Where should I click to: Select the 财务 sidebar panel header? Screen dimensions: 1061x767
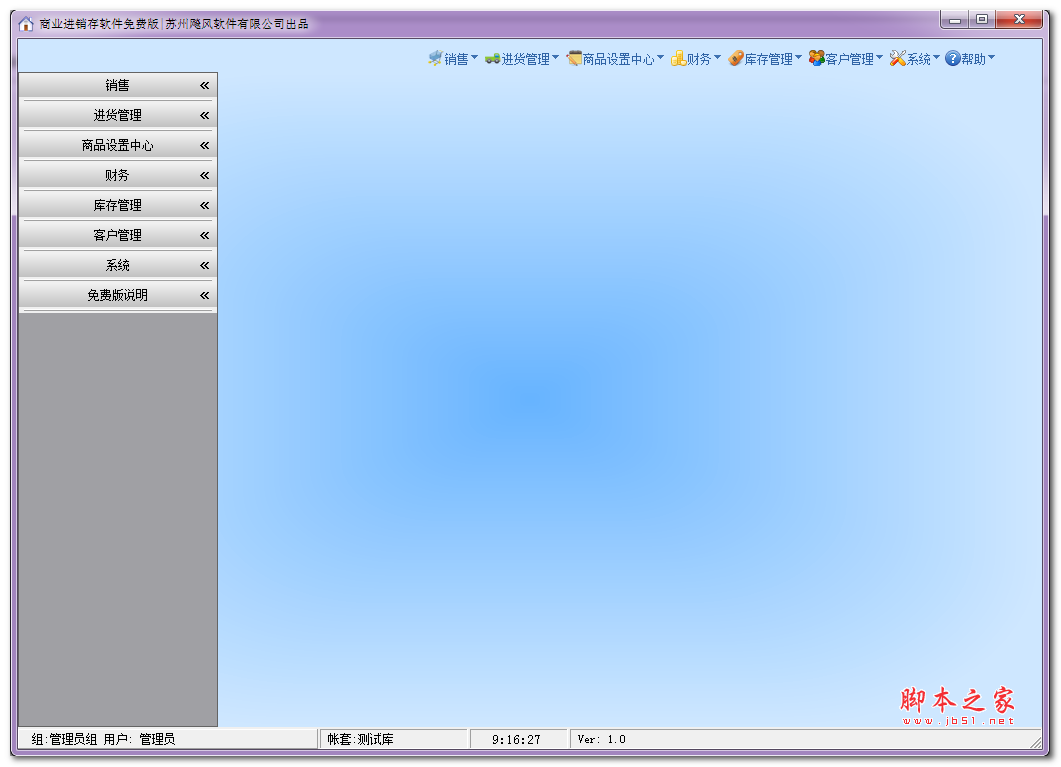point(118,175)
